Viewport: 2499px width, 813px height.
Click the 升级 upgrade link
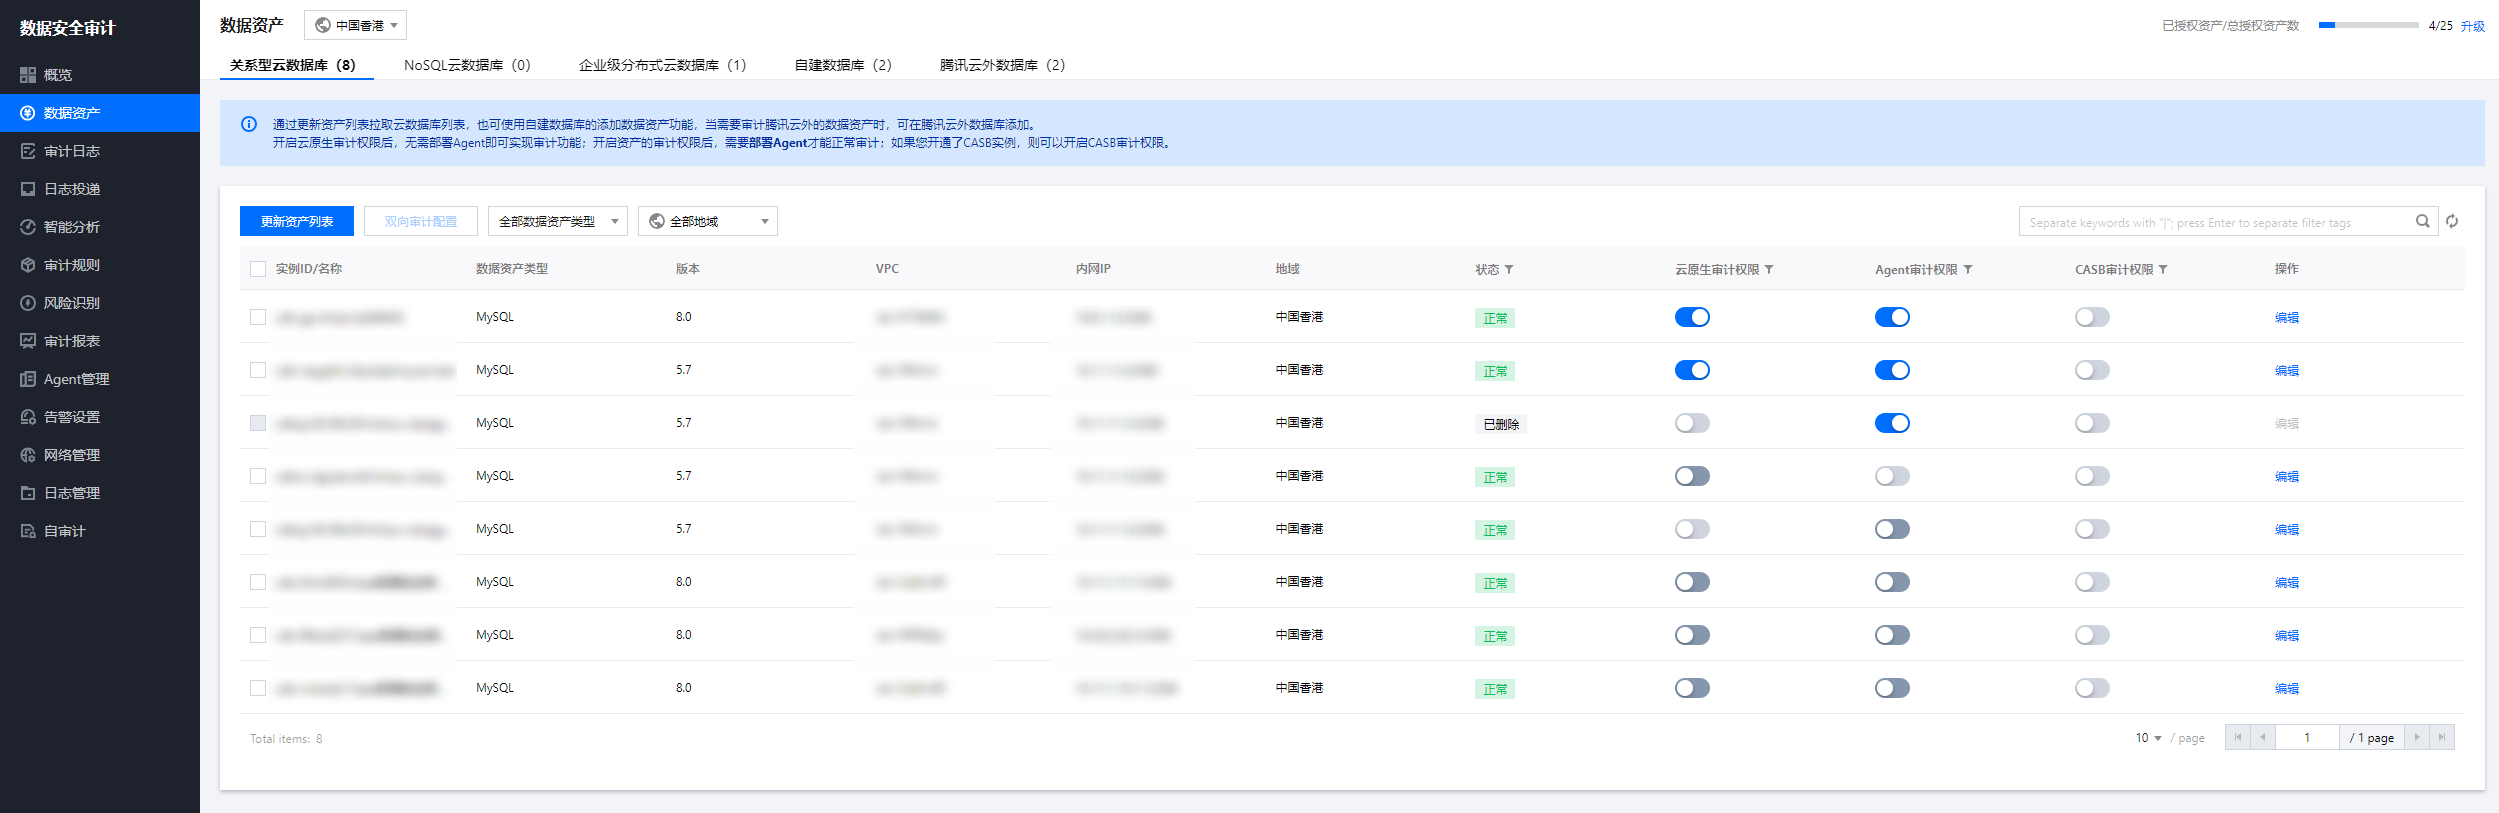(x=2472, y=26)
